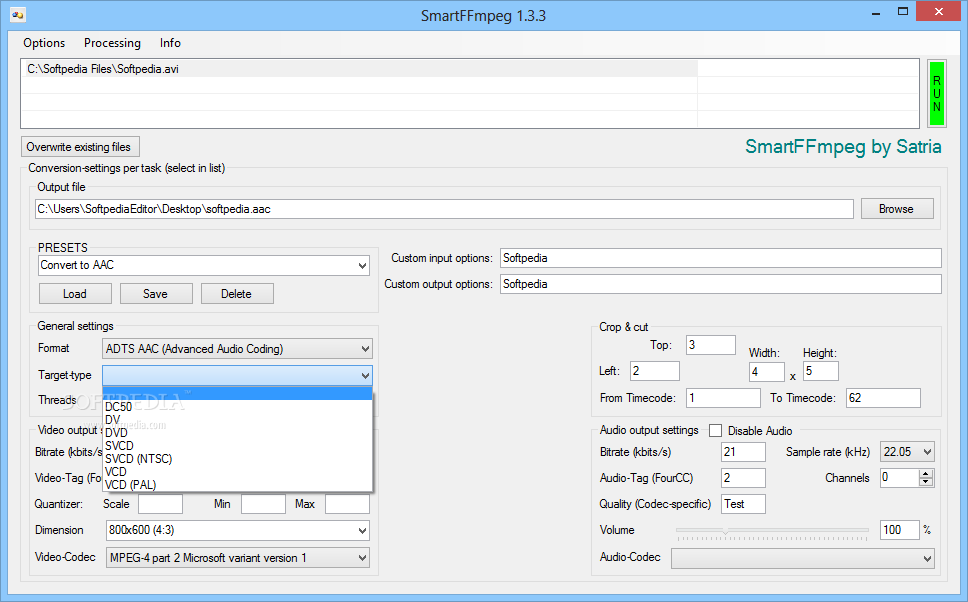The image size is (968, 602).
Task: Click the Quantizer Min field
Action: point(264,504)
